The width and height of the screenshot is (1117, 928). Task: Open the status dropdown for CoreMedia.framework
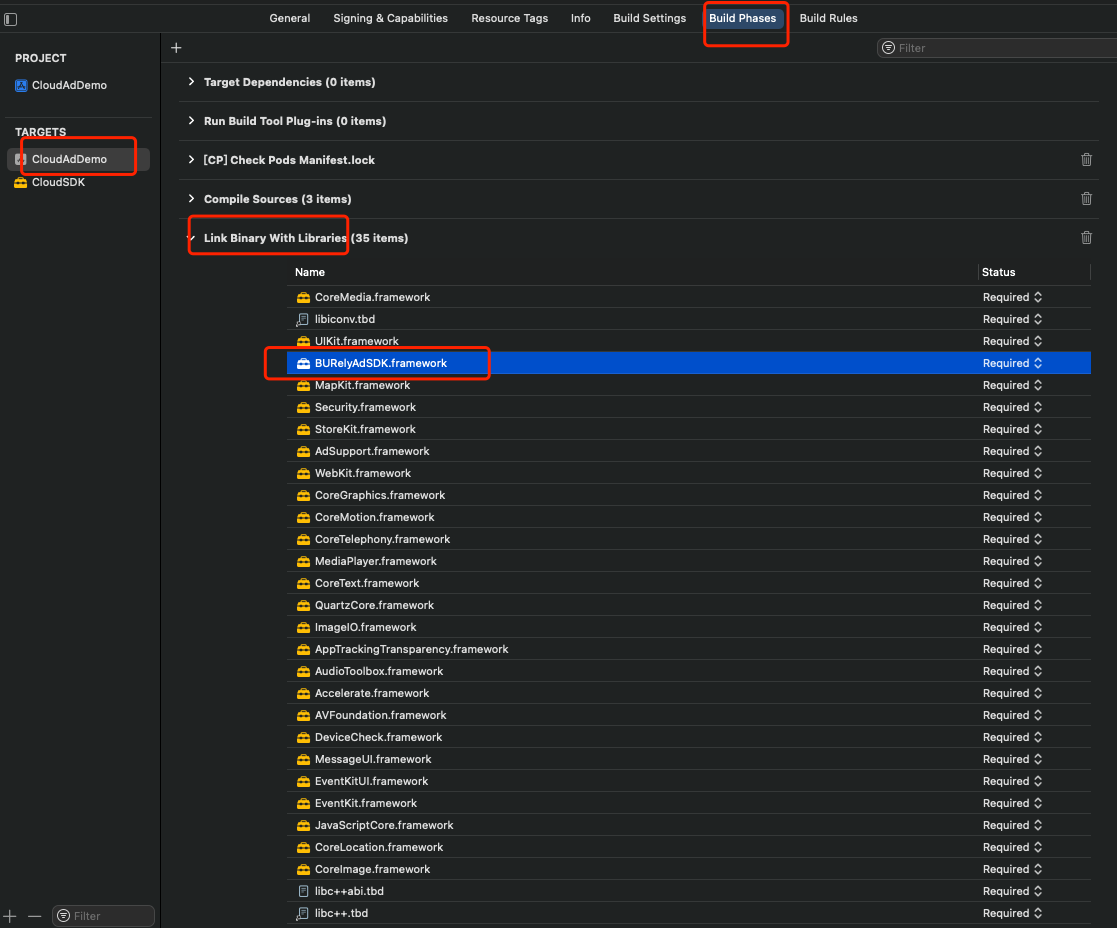pyautogui.click(x=1012, y=298)
